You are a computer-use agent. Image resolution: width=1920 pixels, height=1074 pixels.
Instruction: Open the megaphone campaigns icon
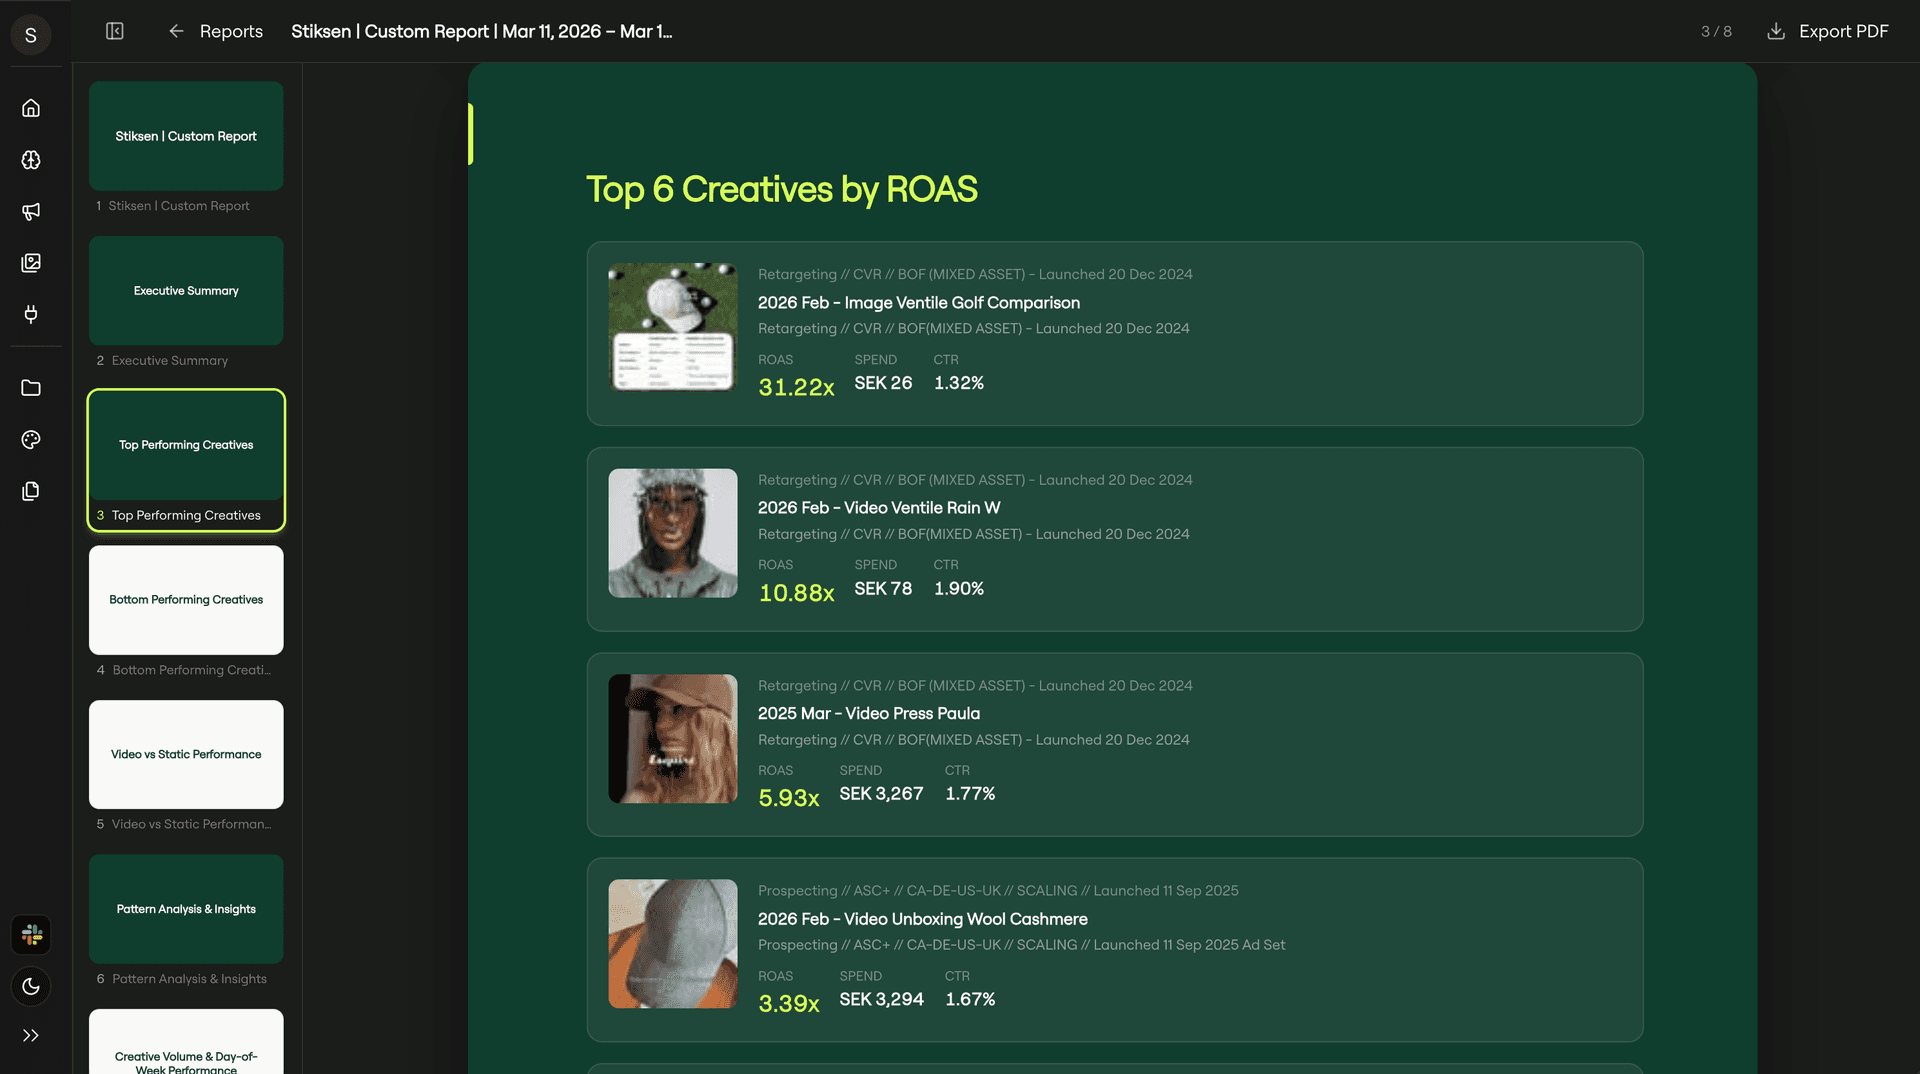[x=31, y=211]
